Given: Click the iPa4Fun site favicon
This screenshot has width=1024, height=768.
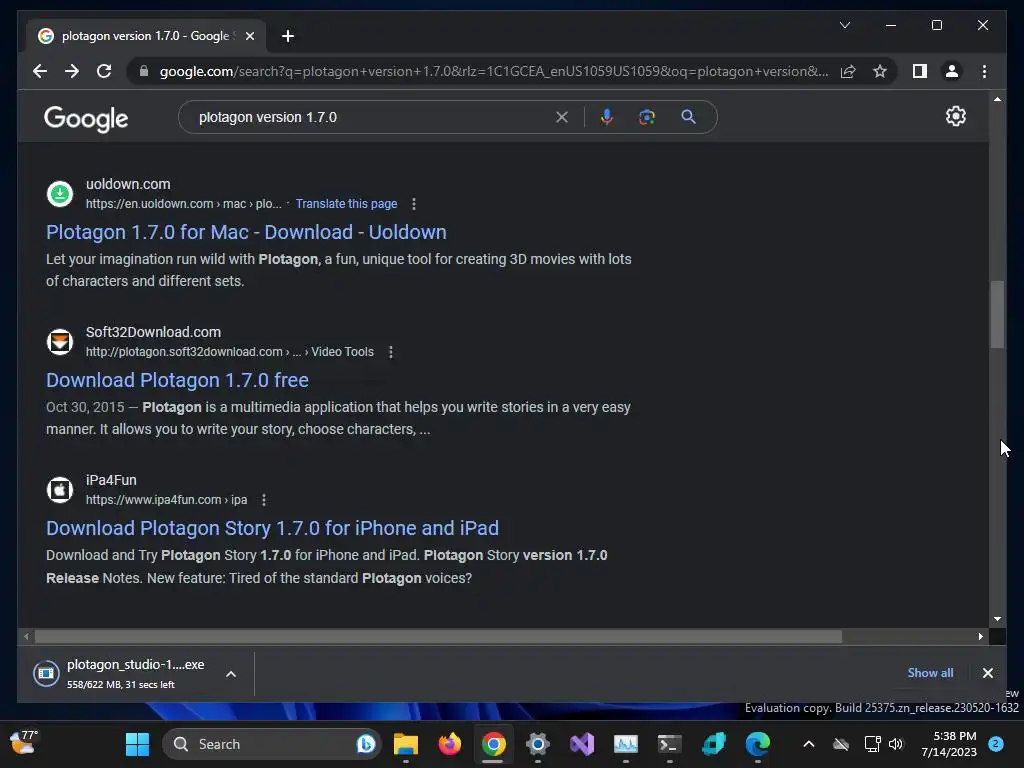Looking at the screenshot, I should [x=59, y=490].
